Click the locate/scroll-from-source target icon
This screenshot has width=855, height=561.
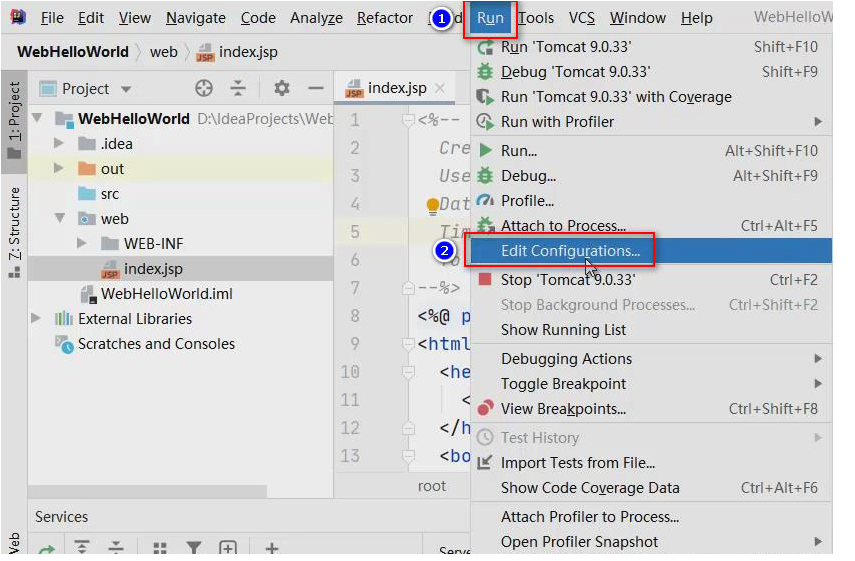(204, 88)
